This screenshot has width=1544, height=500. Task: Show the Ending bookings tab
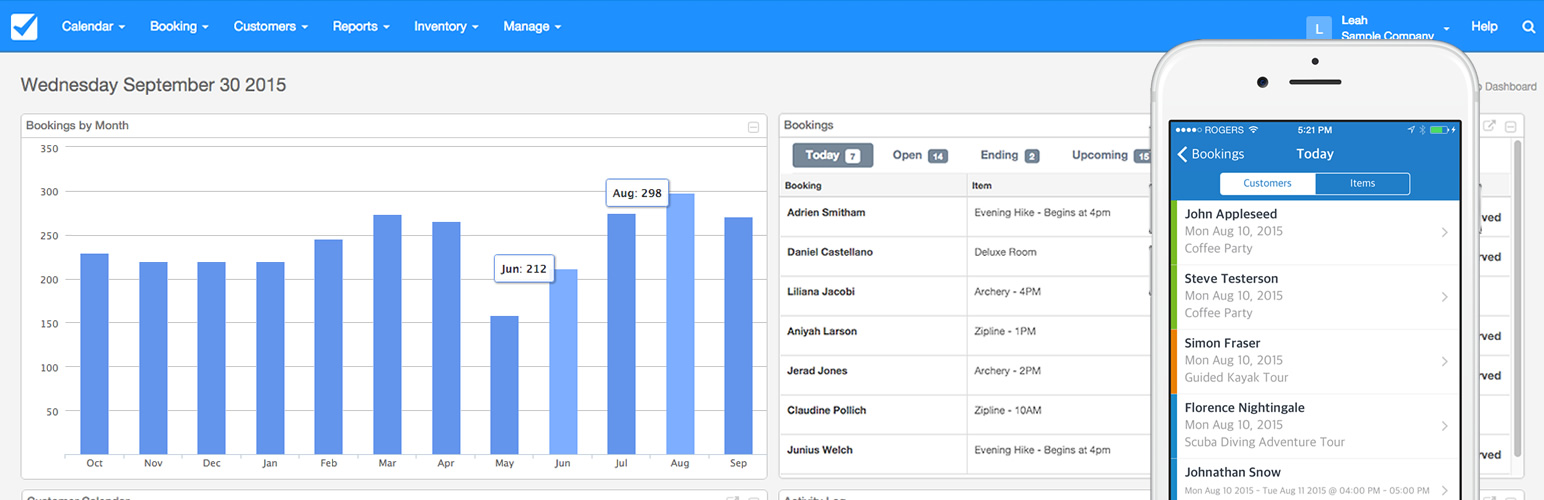1008,156
